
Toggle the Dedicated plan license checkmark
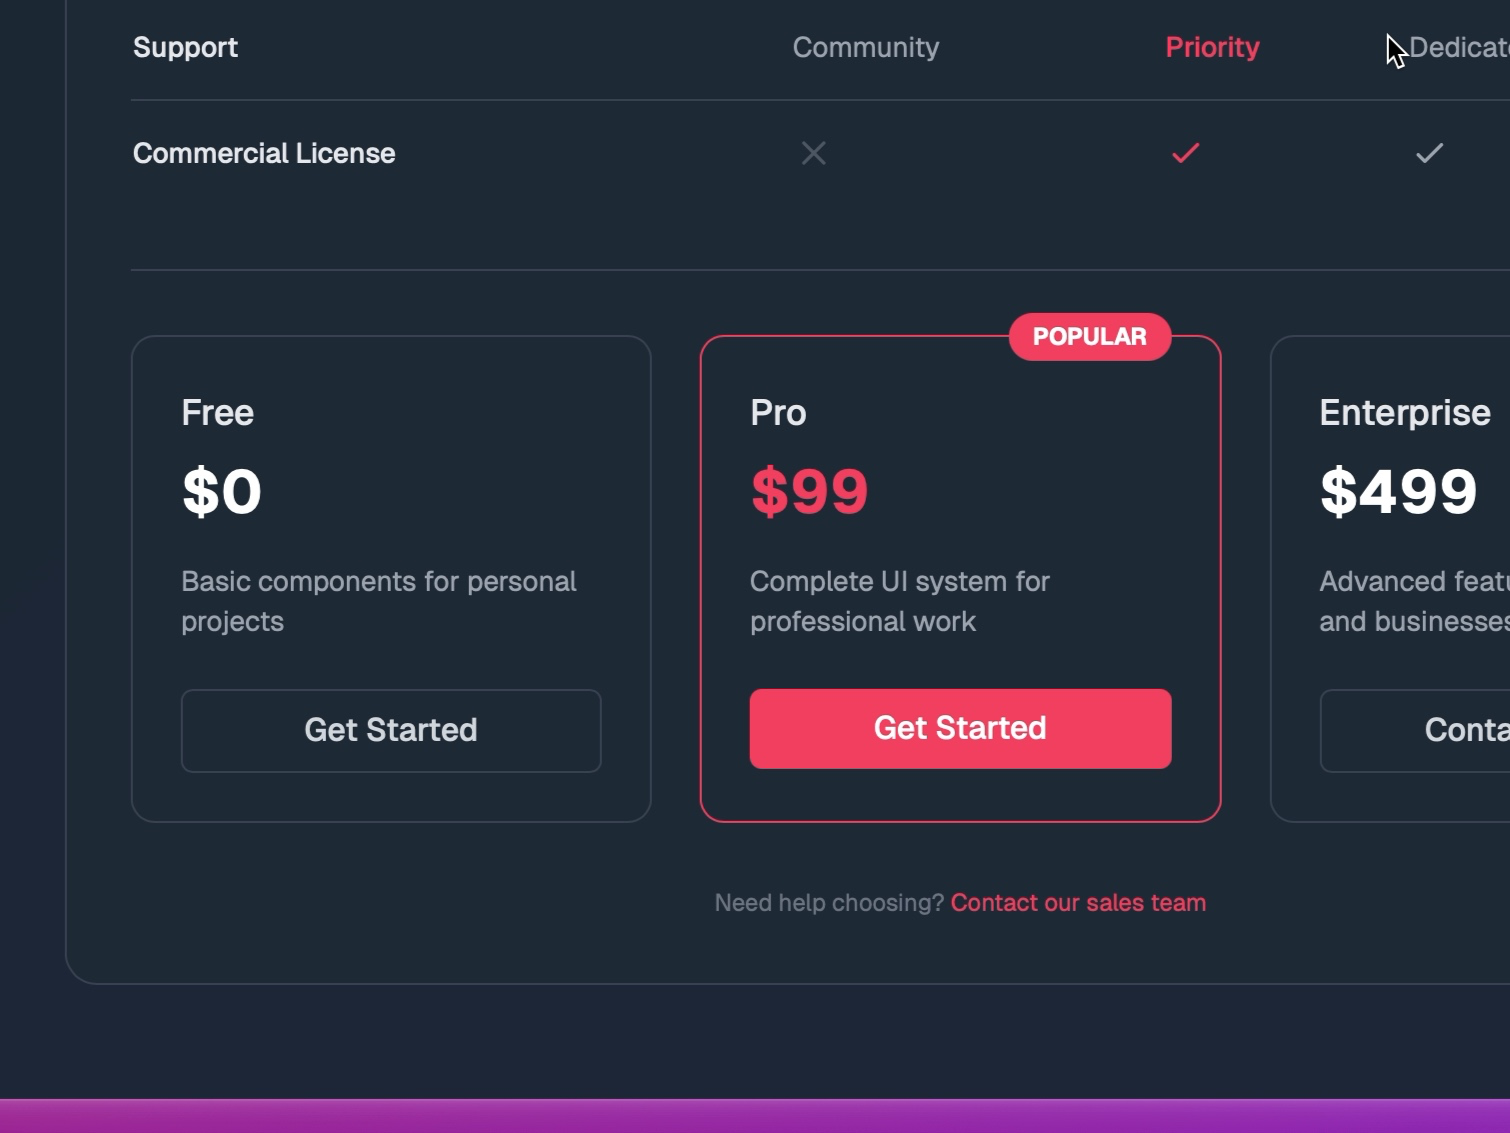click(x=1429, y=153)
